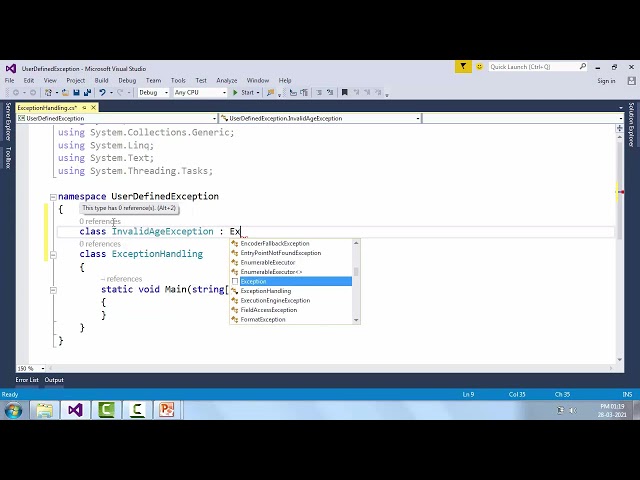Save the current file with Save icon
Image resolution: width=640 pixels, height=480 pixels.
click(76, 93)
